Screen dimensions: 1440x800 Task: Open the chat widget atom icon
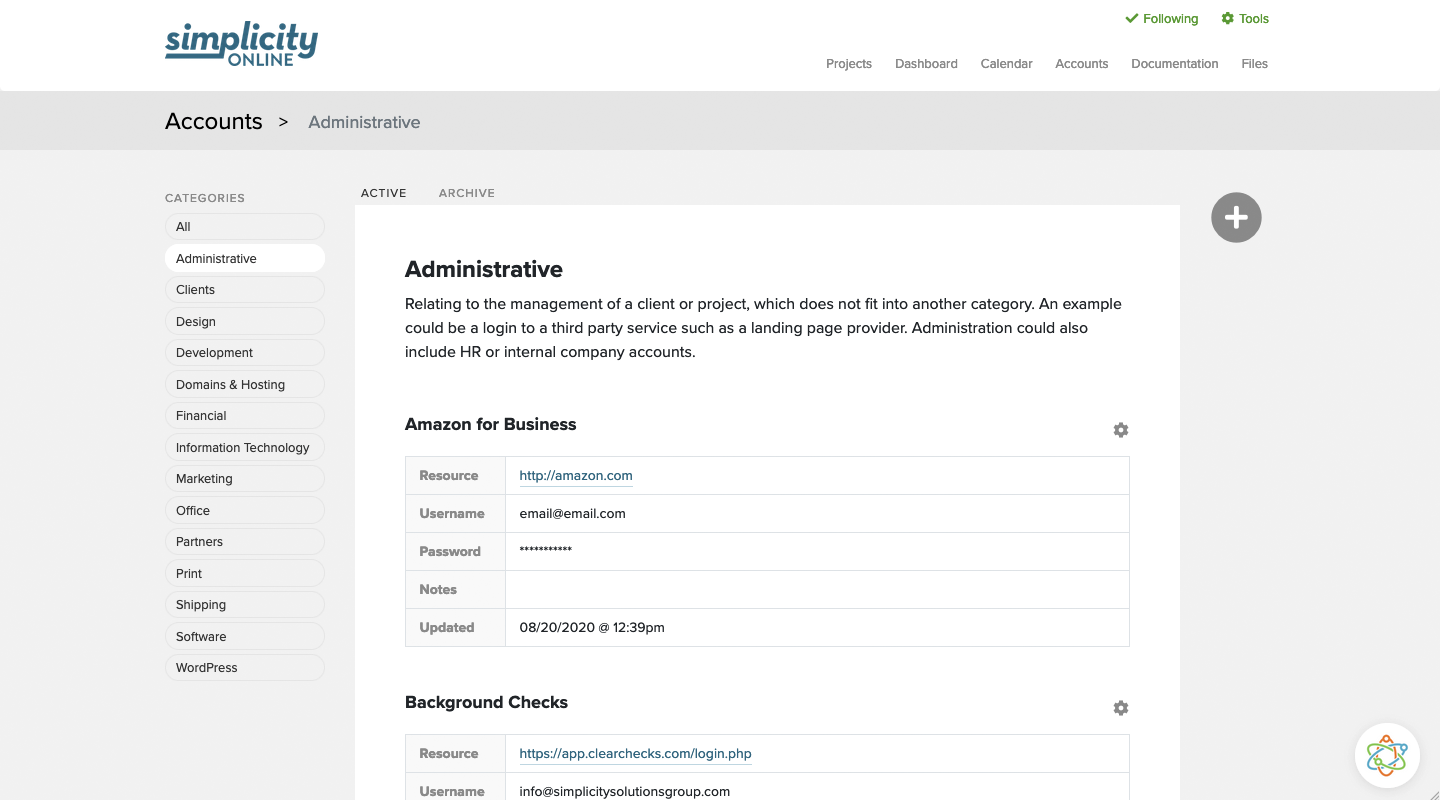pyautogui.click(x=1387, y=756)
